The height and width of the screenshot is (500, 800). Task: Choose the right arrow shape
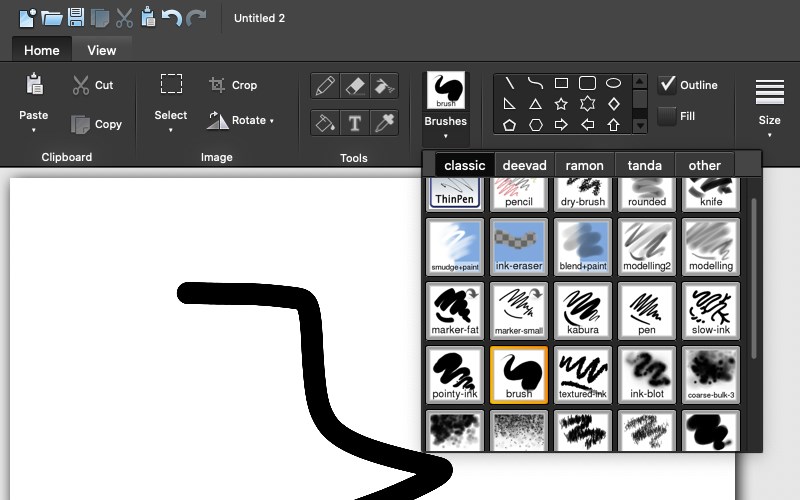(x=561, y=124)
